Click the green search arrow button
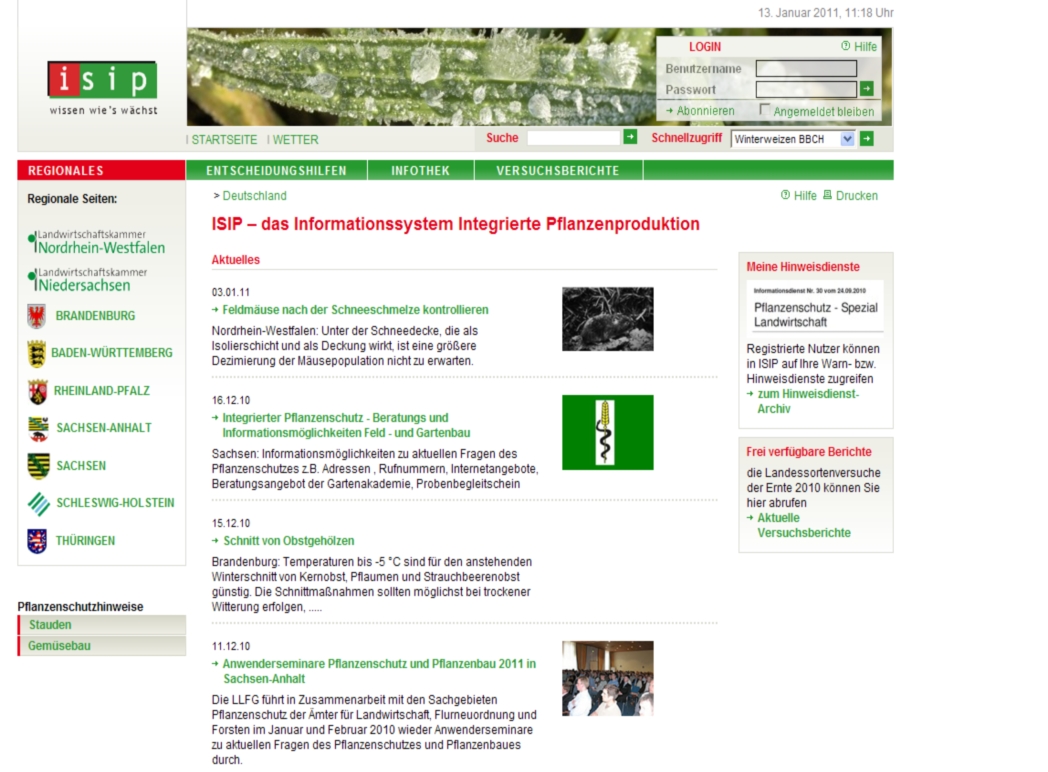 (x=630, y=138)
